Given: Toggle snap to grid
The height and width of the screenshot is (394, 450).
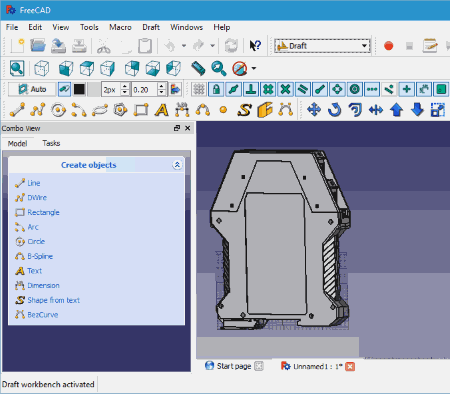Looking at the screenshot, I should pyautogui.click(x=268, y=89).
